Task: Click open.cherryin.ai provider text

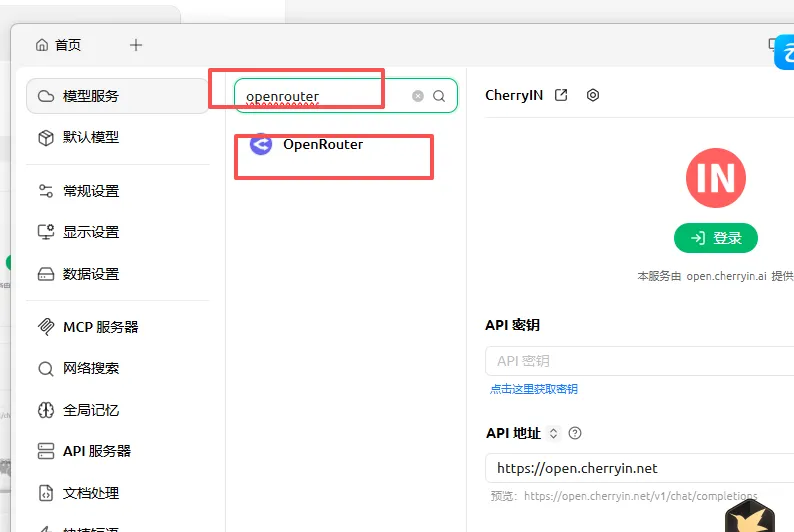Action: click(726, 276)
